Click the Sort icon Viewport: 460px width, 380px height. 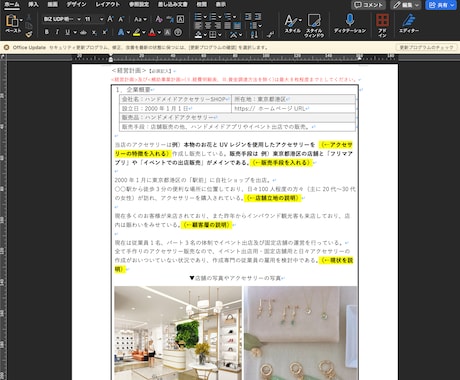[254, 34]
